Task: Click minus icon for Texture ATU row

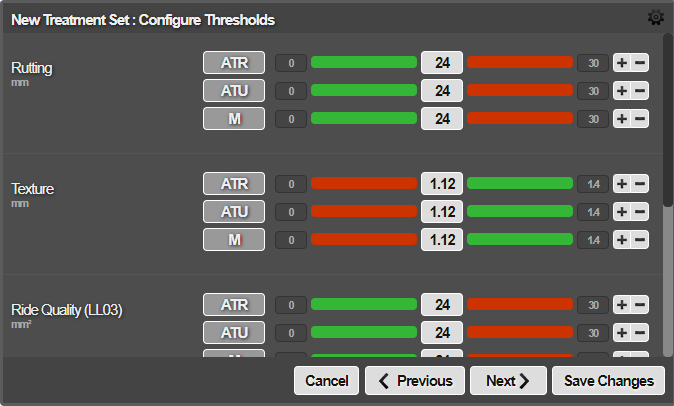Action: (x=640, y=212)
